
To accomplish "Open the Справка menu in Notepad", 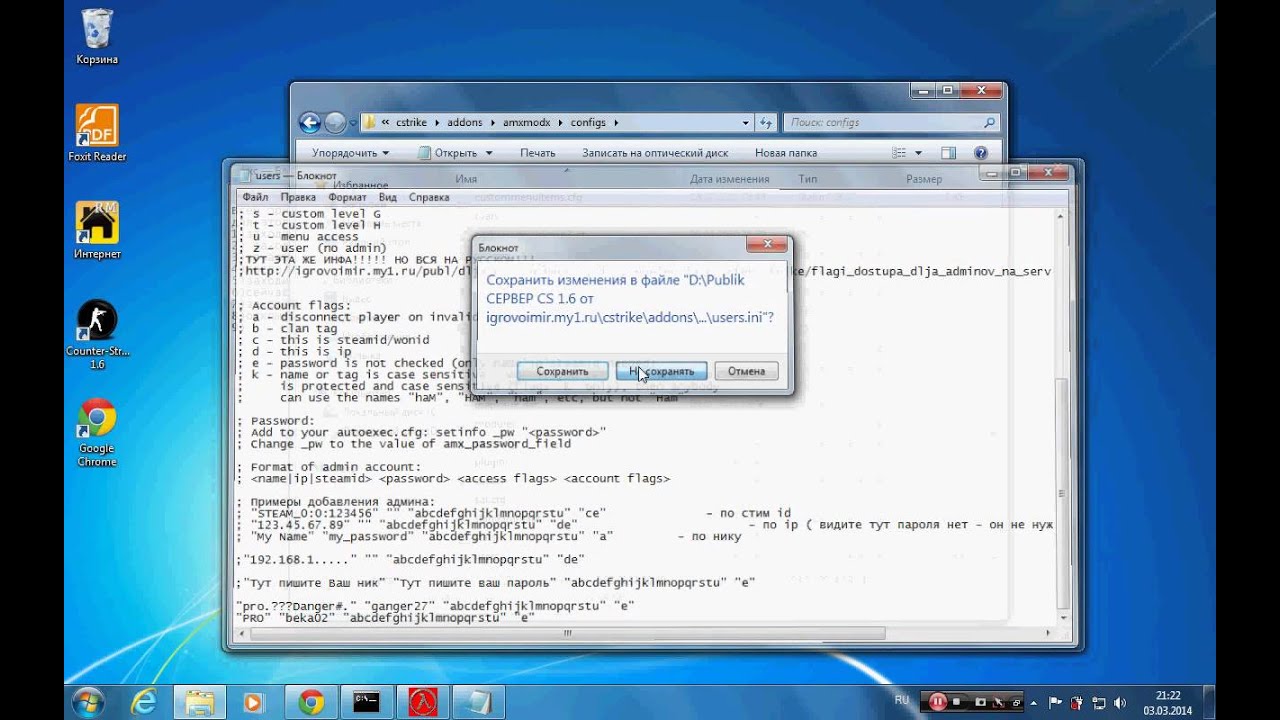I will [429, 198].
